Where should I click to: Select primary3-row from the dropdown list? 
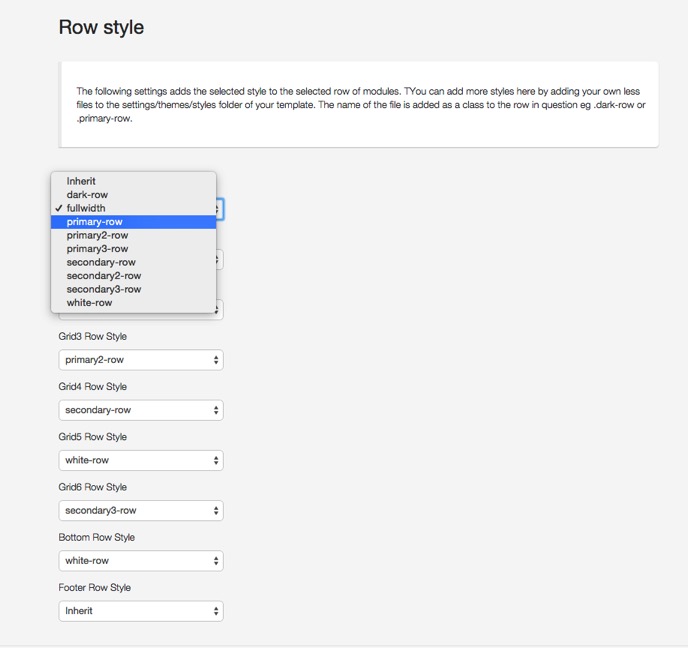(x=133, y=249)
